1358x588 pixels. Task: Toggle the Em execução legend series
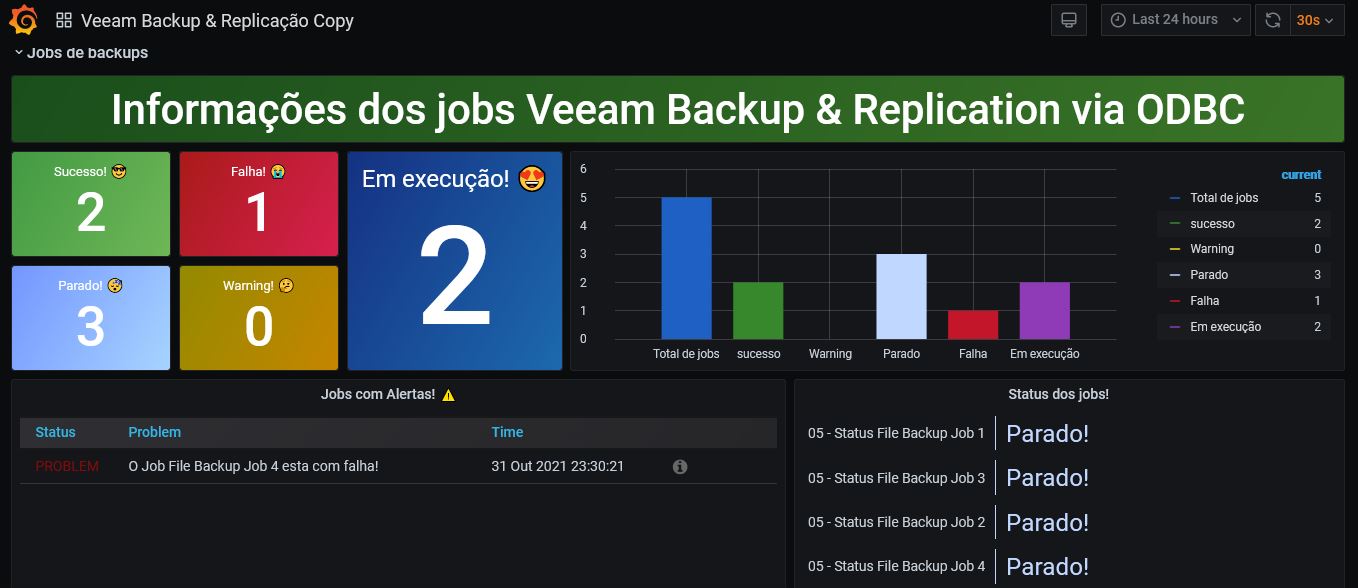click(x=1225, y=327)
